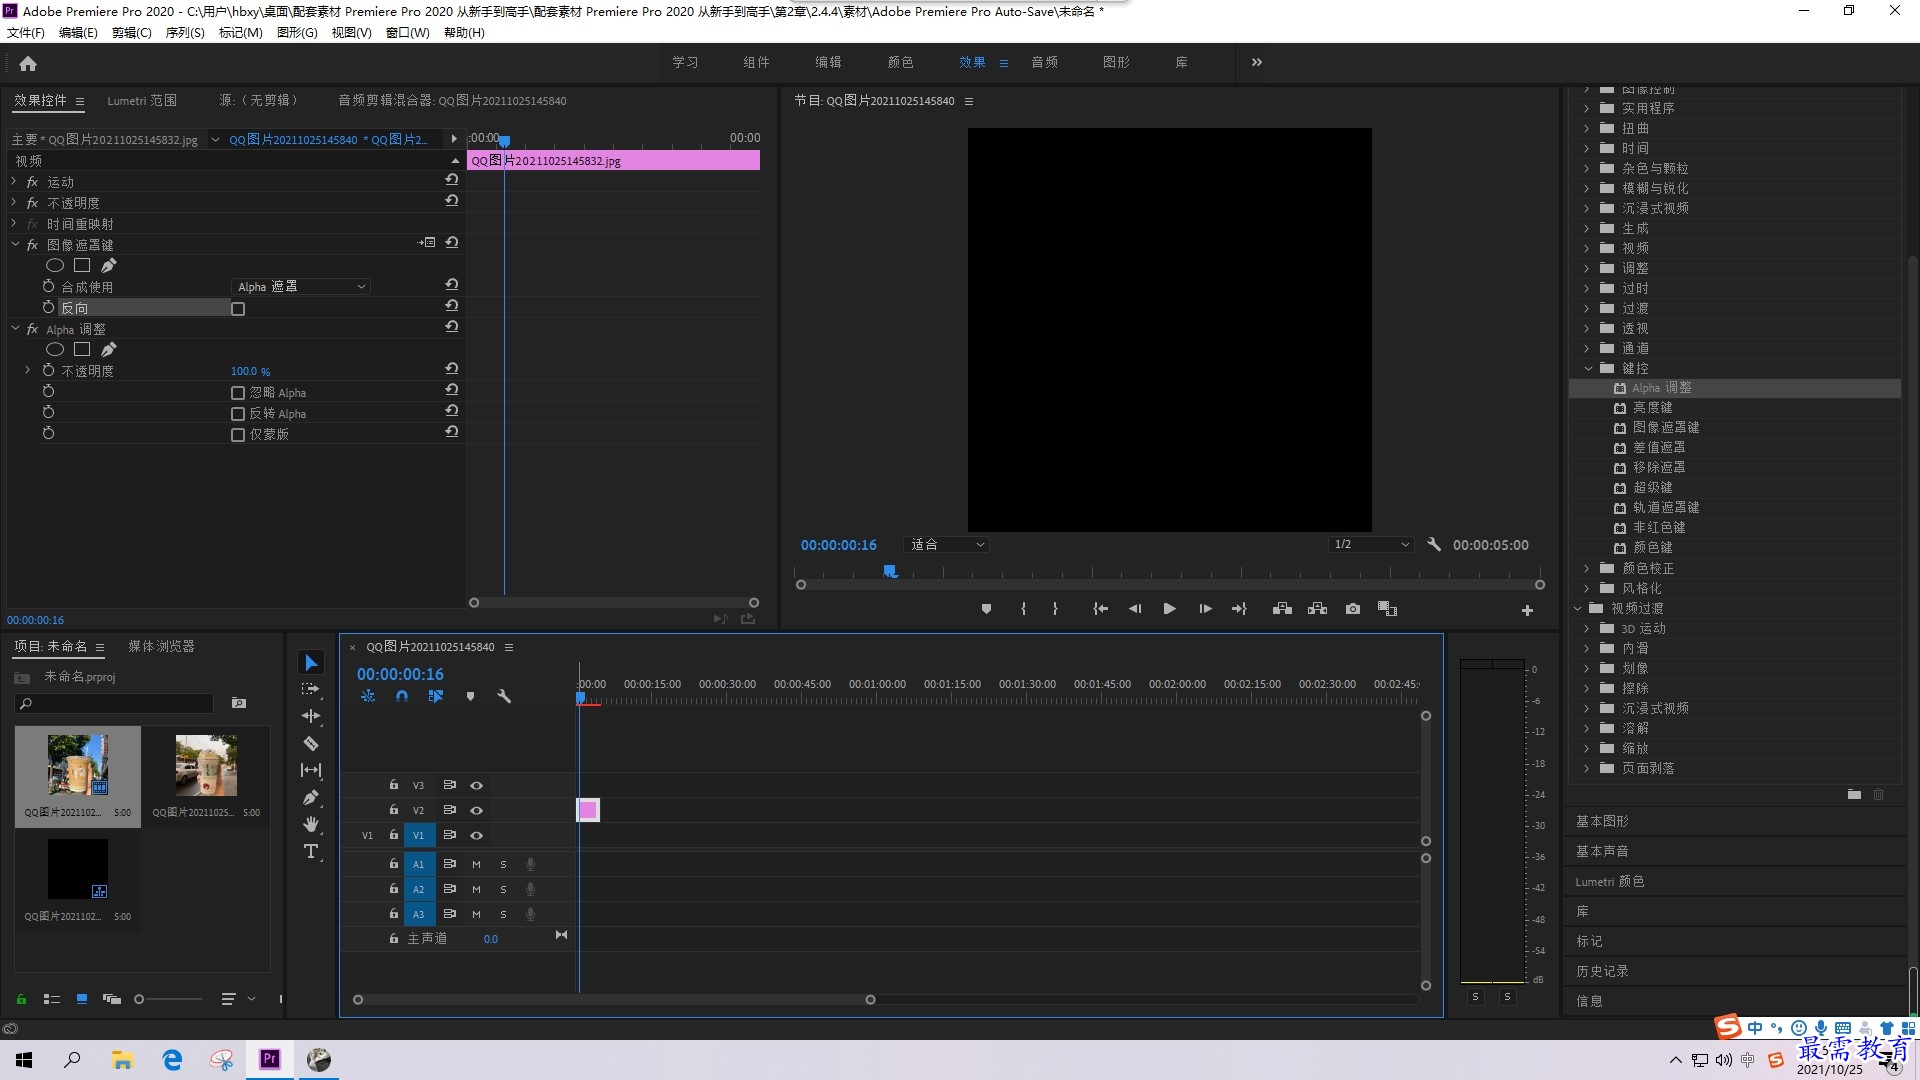Step forward one frame in Program monitor

click(x=1205, y=609)
